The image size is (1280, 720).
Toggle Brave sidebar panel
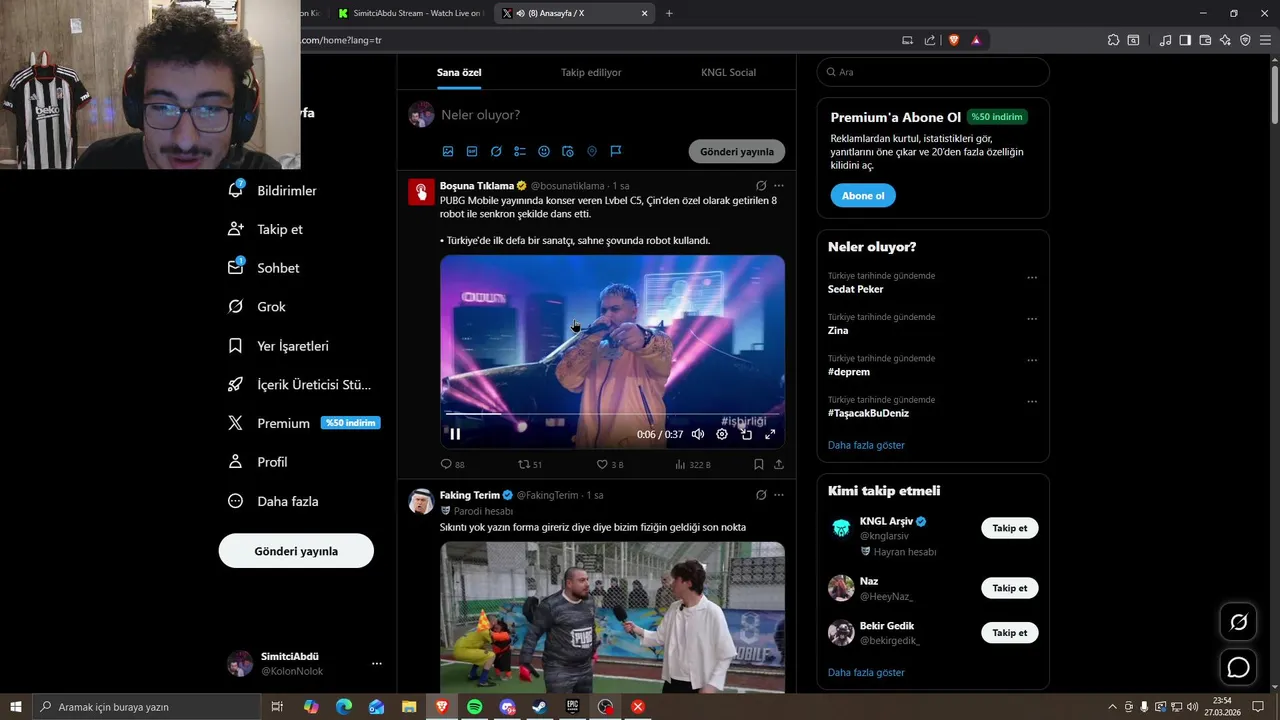pyautogui.click(x=1185, y=40)
